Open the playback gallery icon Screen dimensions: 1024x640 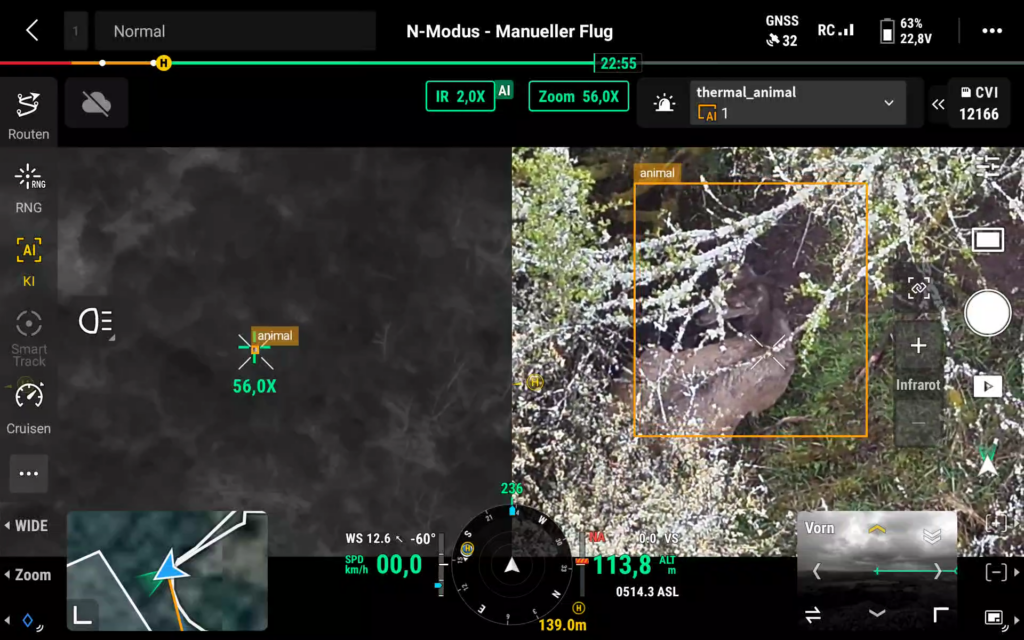(x=987, y=386)
